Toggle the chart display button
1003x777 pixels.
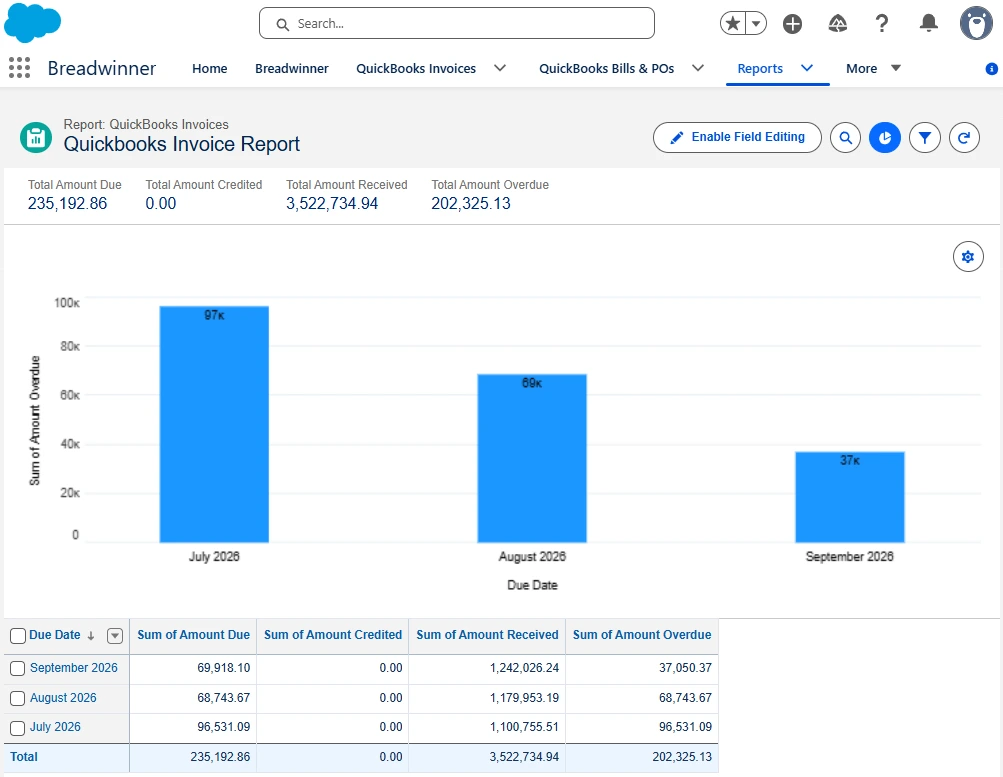click(x=885, y=137)
